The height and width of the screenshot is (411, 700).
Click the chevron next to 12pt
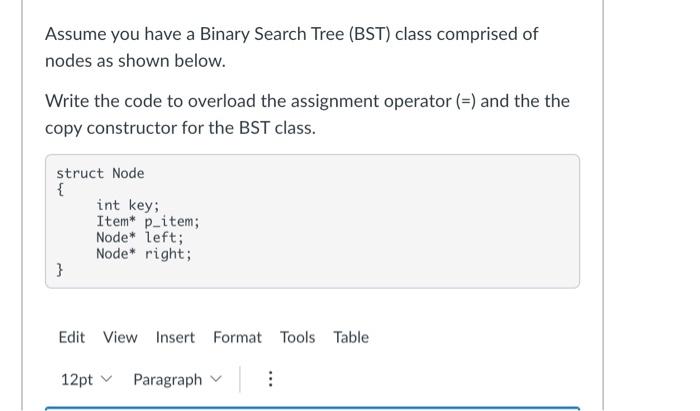(106, 379)
